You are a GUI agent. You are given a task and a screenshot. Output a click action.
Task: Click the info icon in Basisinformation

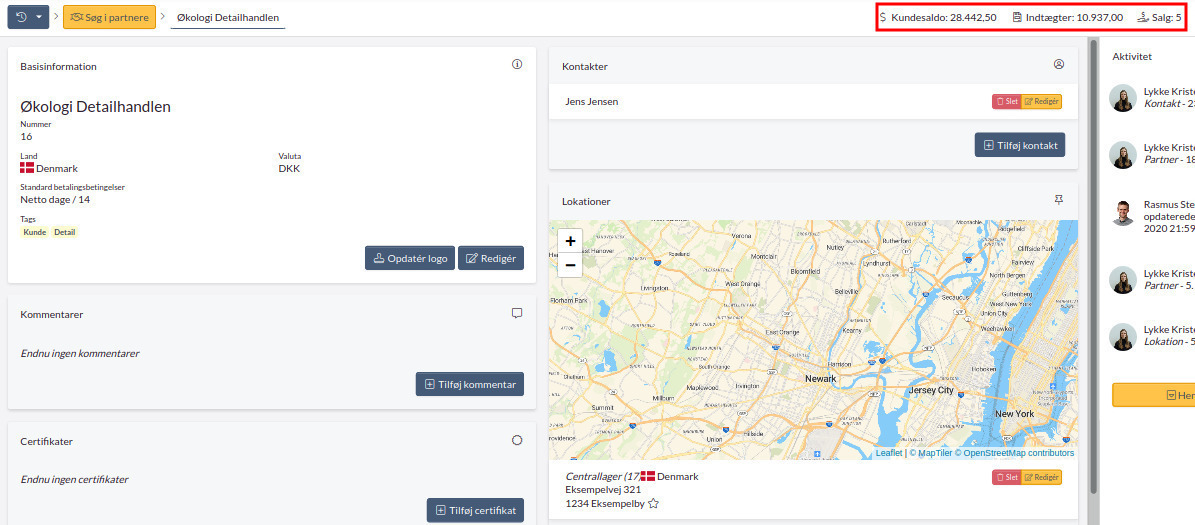(x=517, y=65)
